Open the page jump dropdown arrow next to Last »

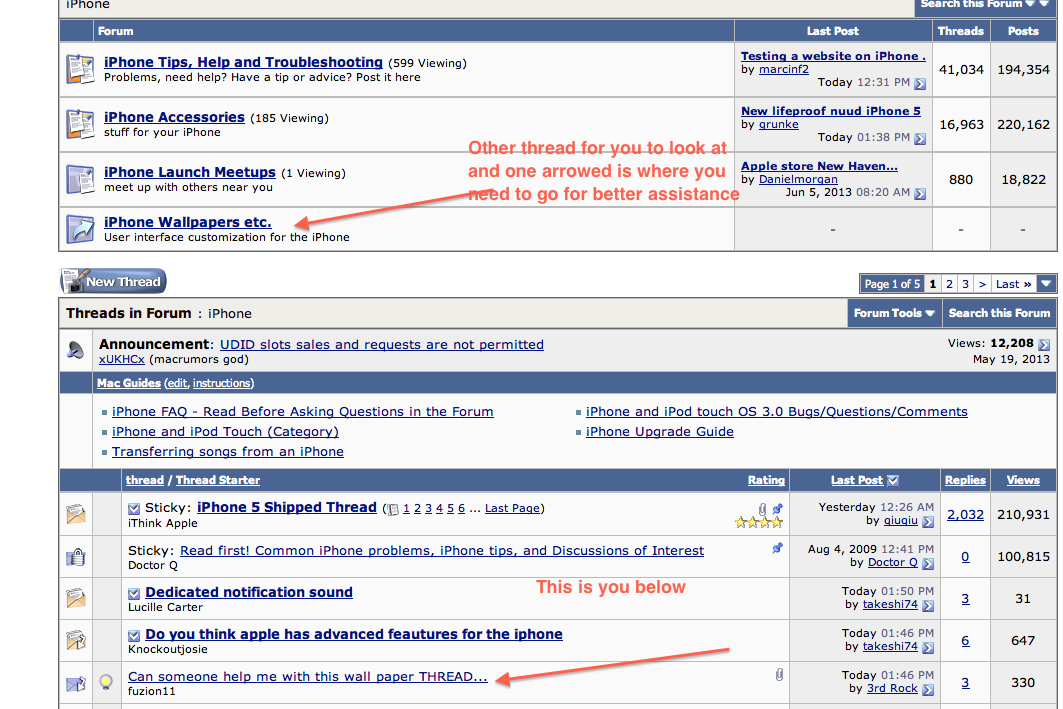click(1047, 284)
